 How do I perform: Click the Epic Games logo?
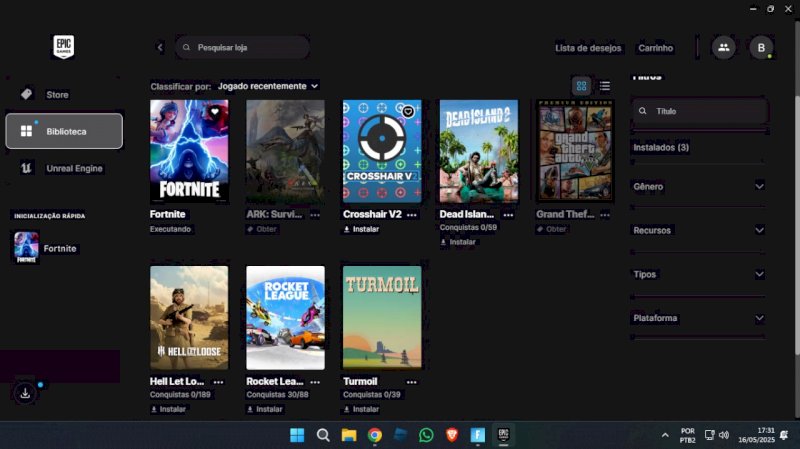click(x=64, y=46)
